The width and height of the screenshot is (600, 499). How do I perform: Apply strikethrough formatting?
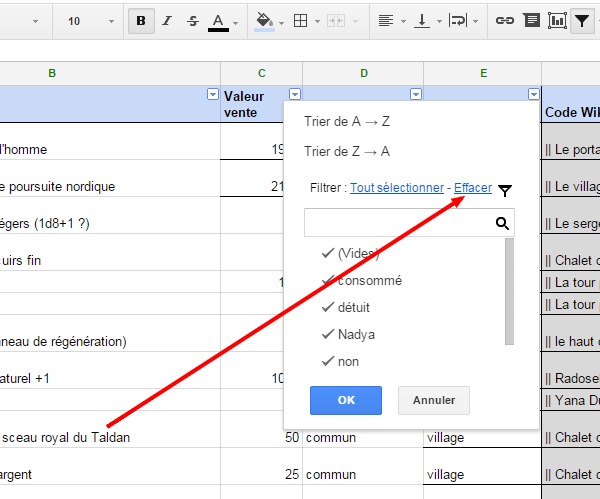pyautogui.click(x=192, y=20)
